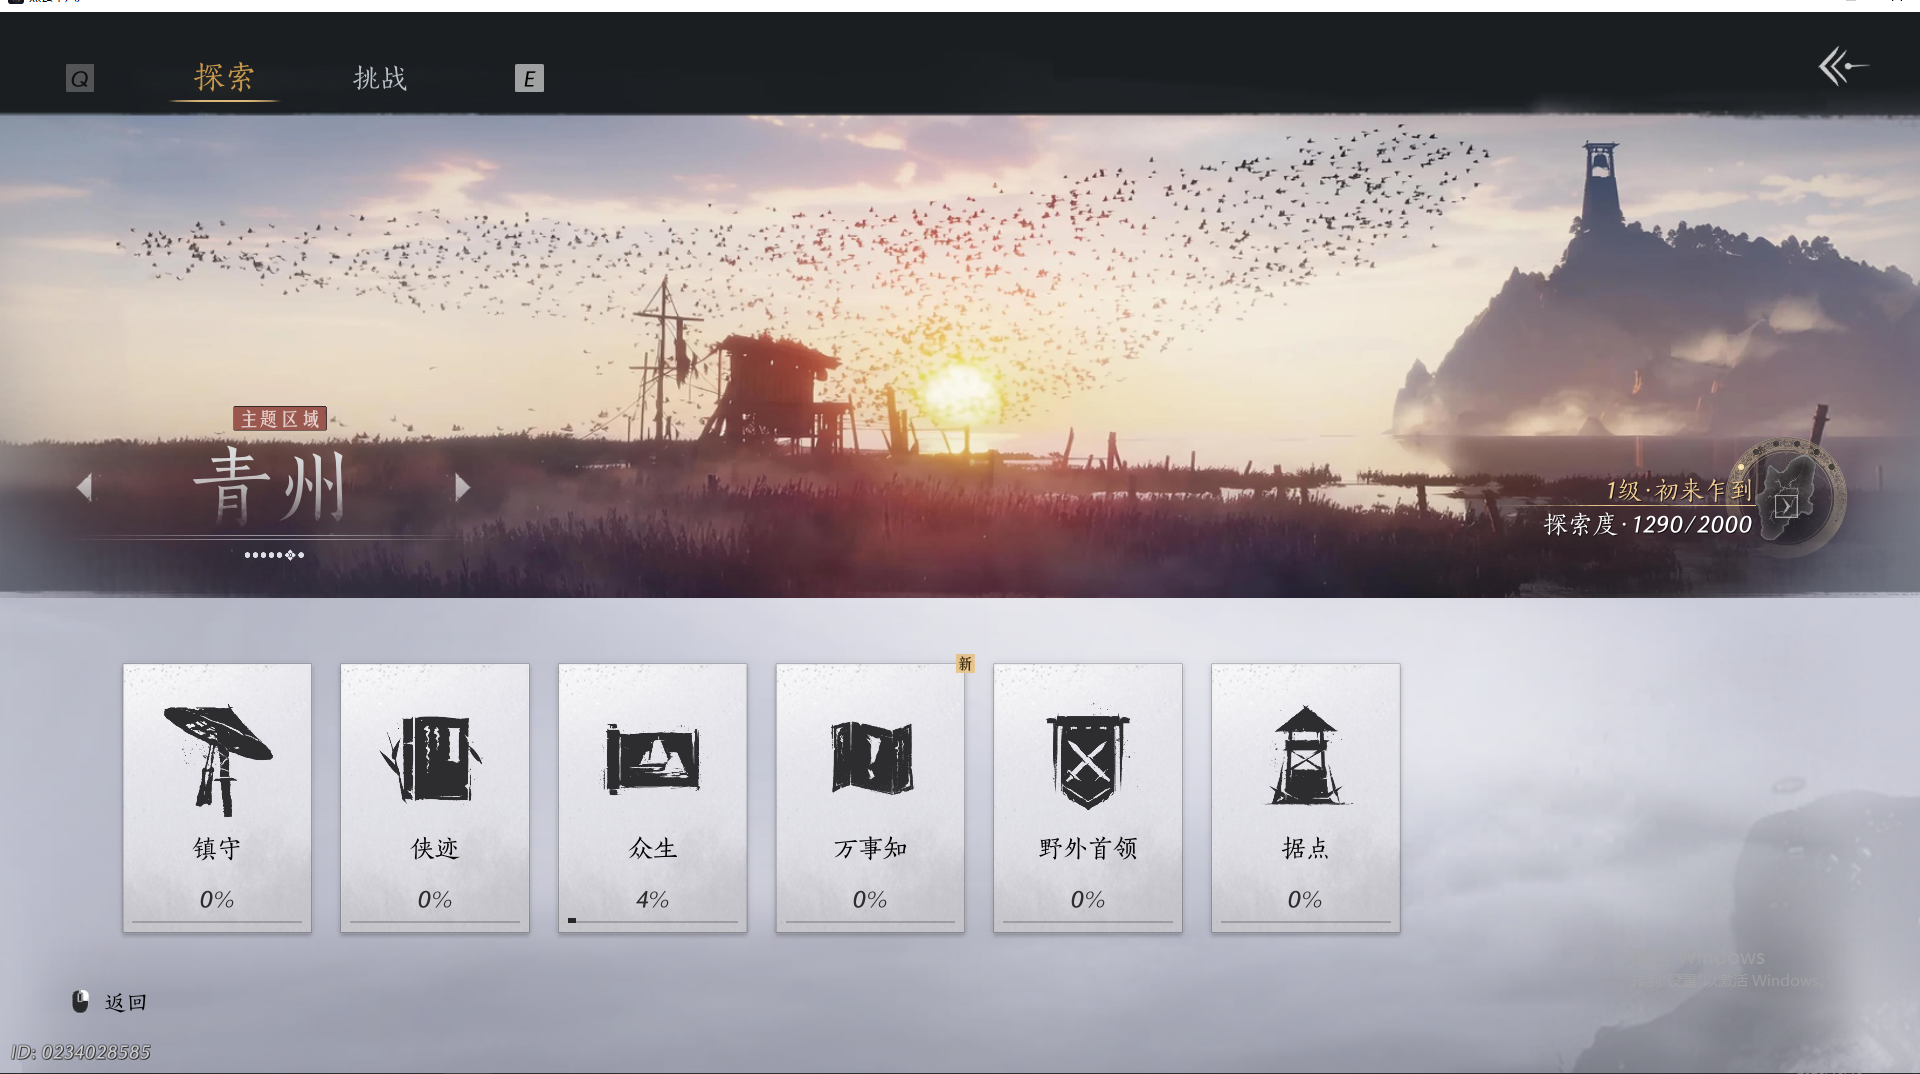1920x1074 pixels.
Task: Click the 野外首领 card label
Action: click(x=1088, y=849)
